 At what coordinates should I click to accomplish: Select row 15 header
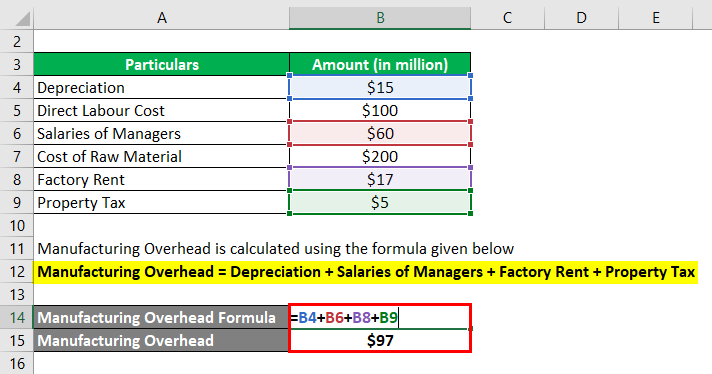tap(17, 340)
